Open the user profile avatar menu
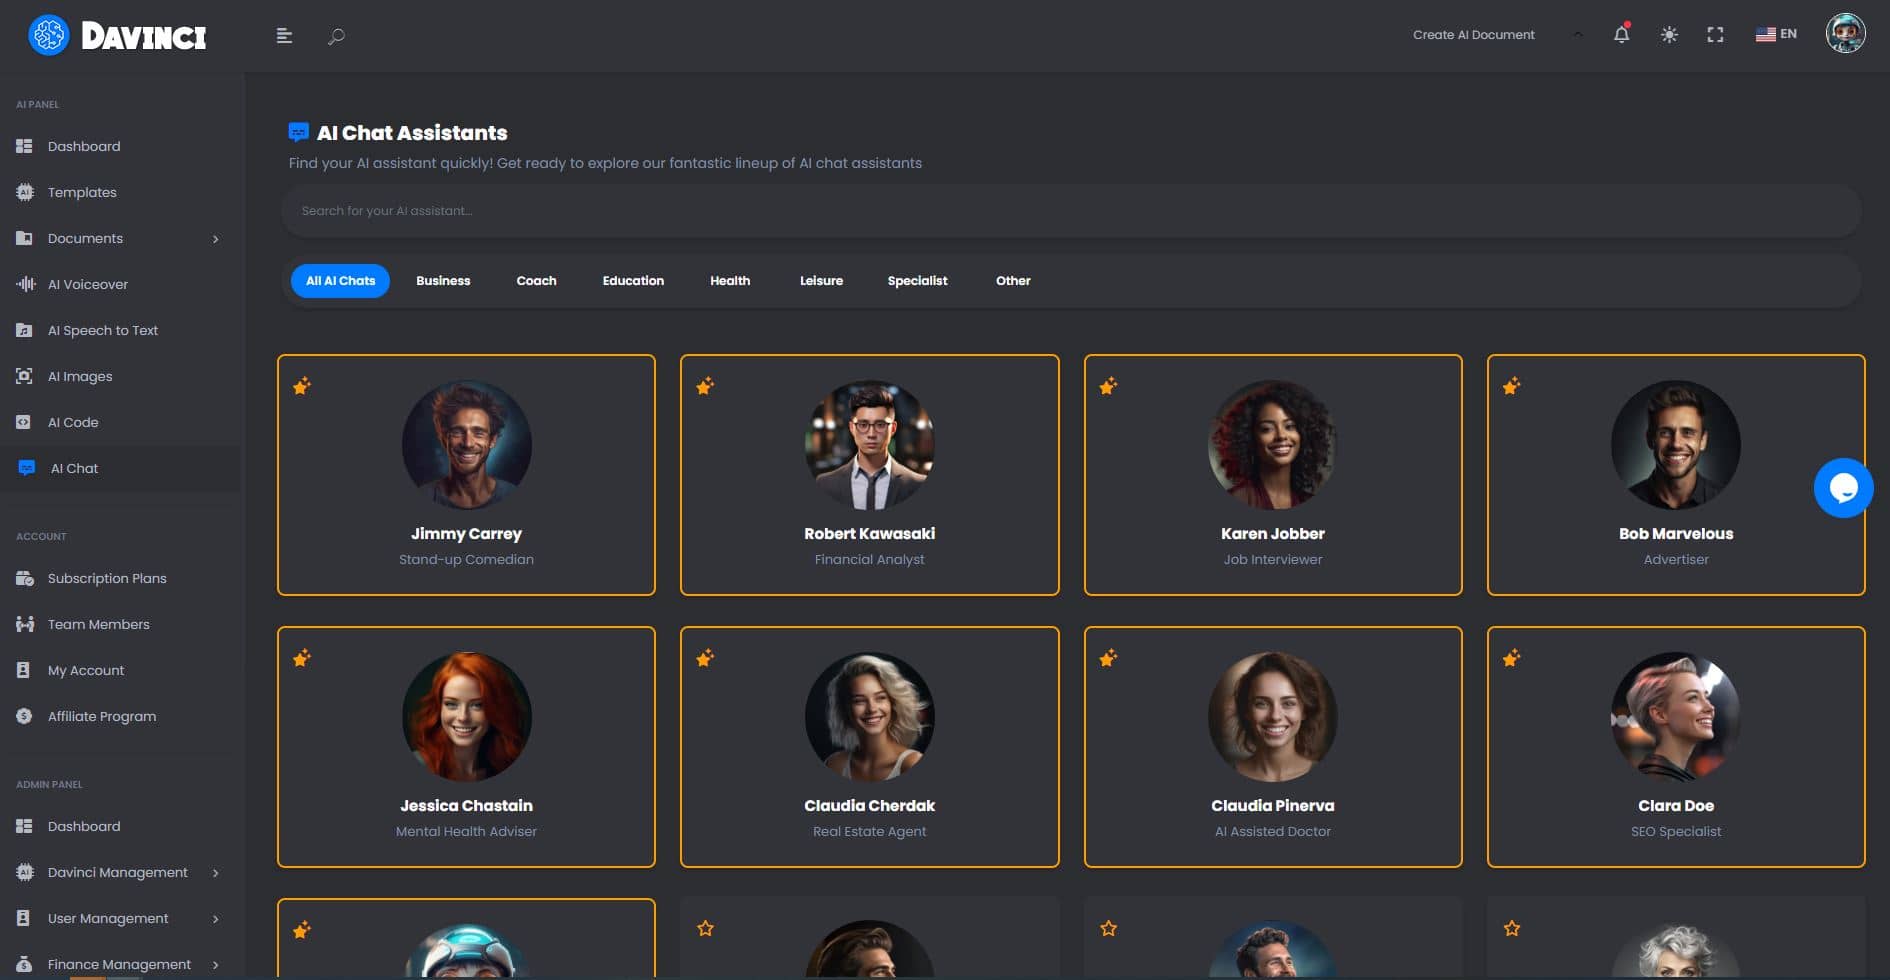 tap(1845, 33)
